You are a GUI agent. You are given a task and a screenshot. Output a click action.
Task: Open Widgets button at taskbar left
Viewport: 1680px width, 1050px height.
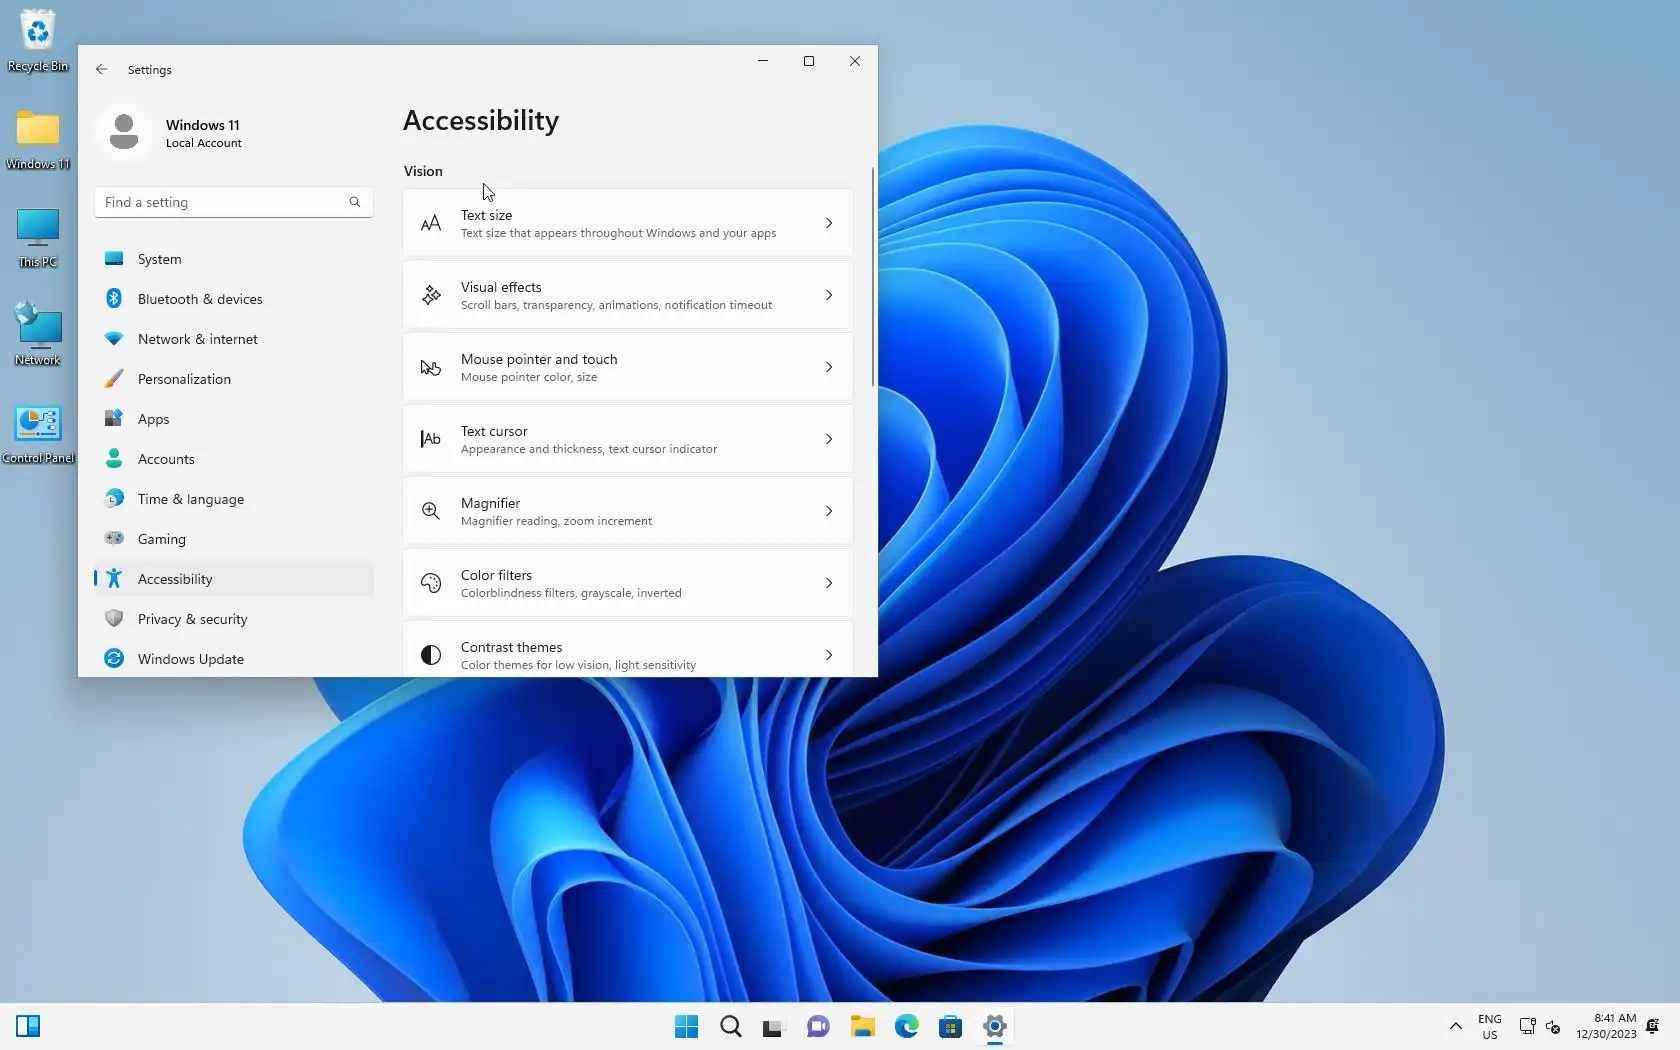coord(28,1027)
